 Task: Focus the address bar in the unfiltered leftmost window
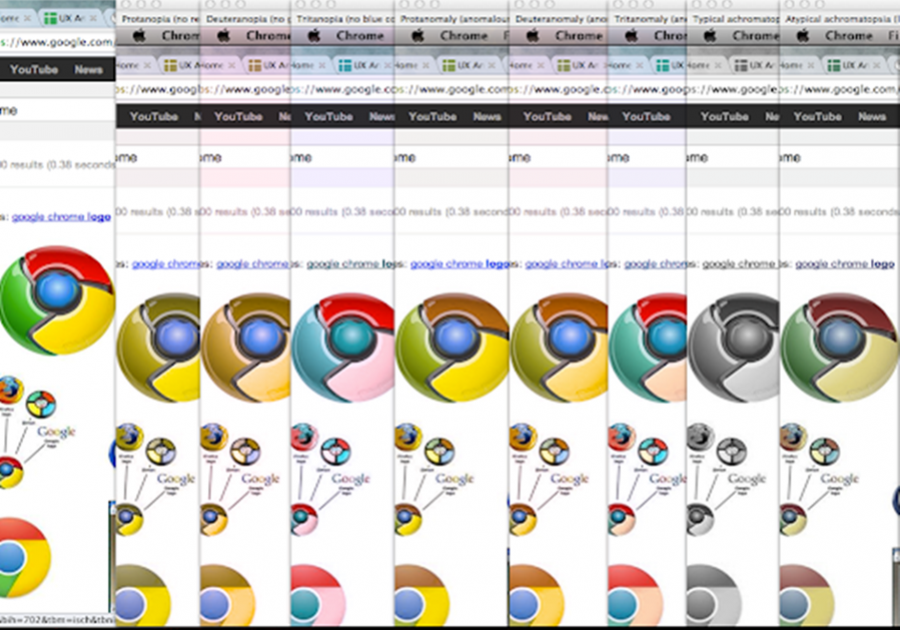point(57,42)
